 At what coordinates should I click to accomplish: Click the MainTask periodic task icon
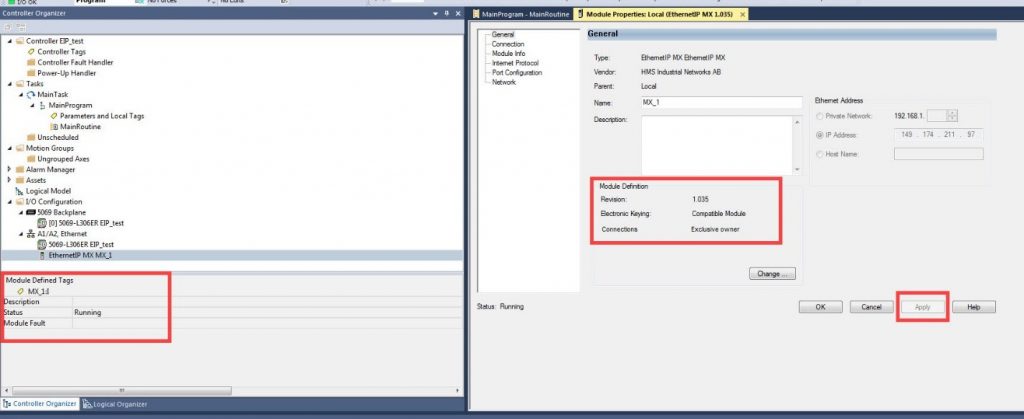pos(31,95)
